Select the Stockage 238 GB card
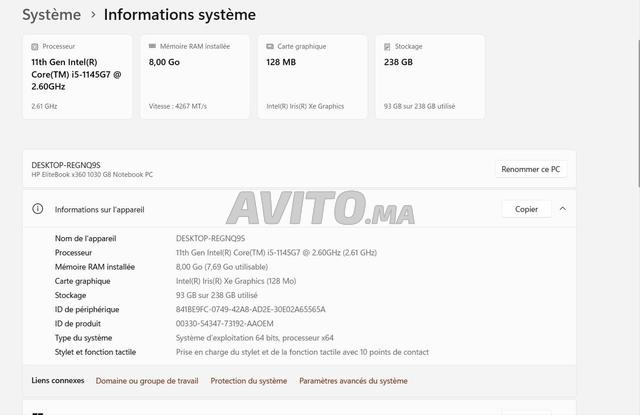This screenshot has height=415, width=640. 430,77
